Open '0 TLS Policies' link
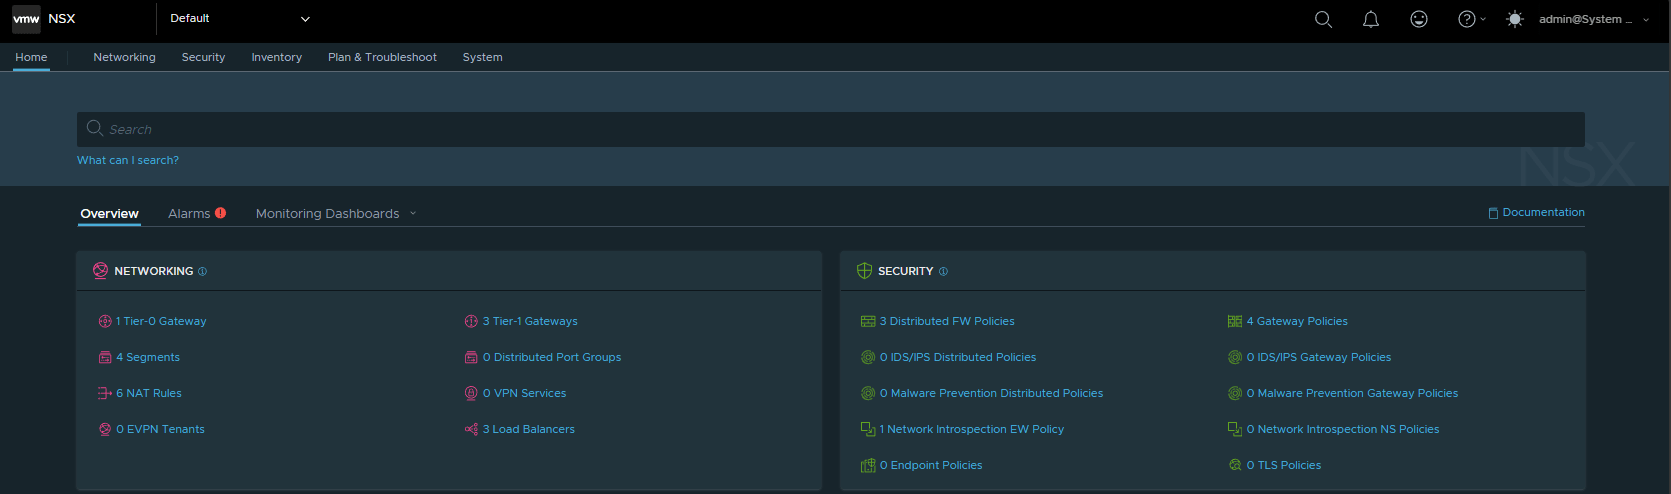This screenshot has width=1671, height=494. [1284, 465]
